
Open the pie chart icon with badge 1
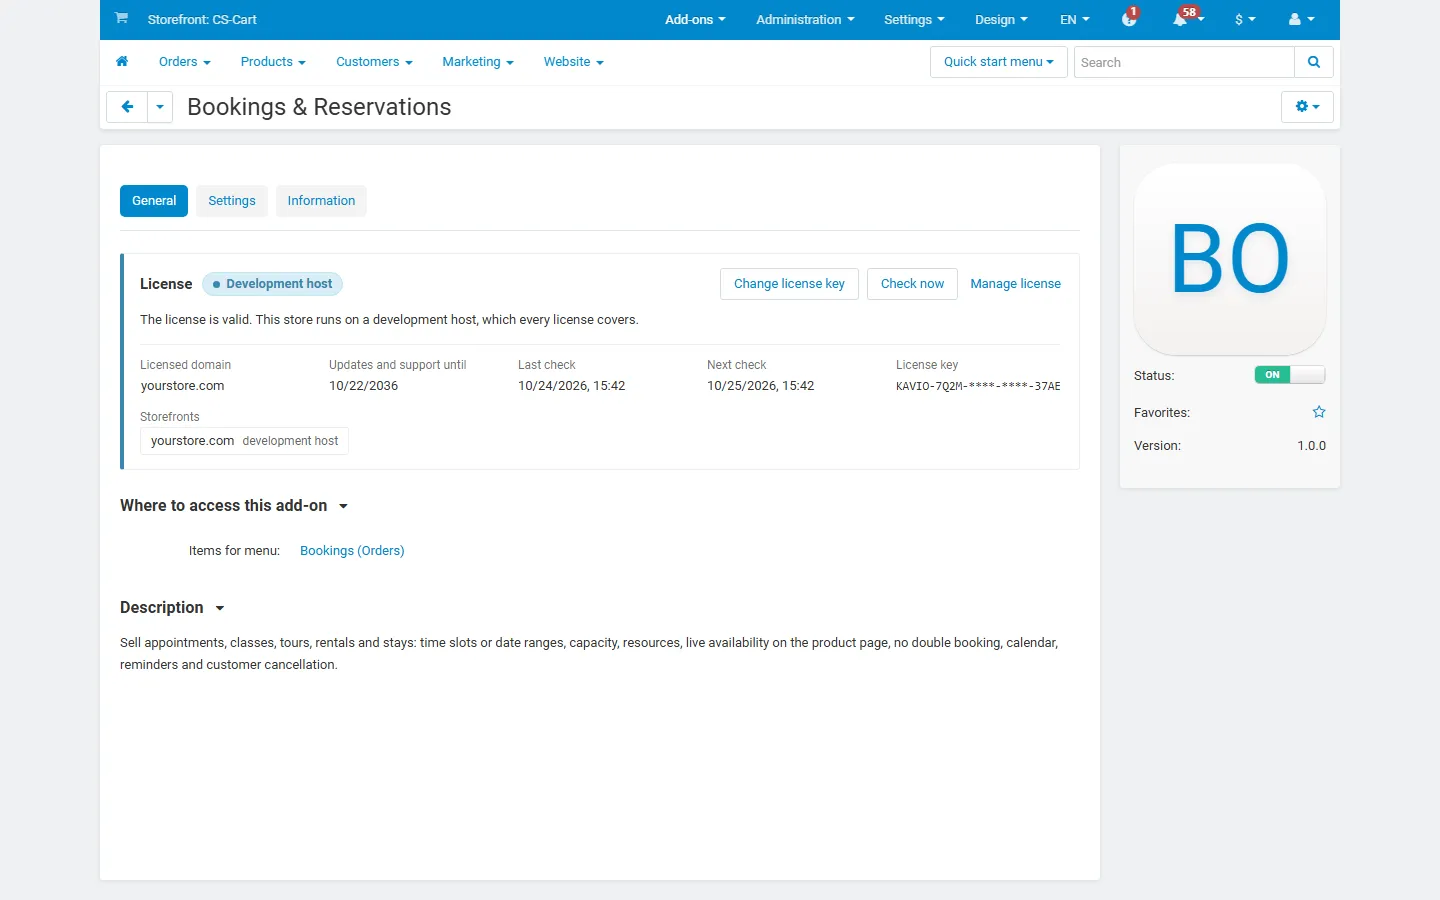[x=1130, y=18]
